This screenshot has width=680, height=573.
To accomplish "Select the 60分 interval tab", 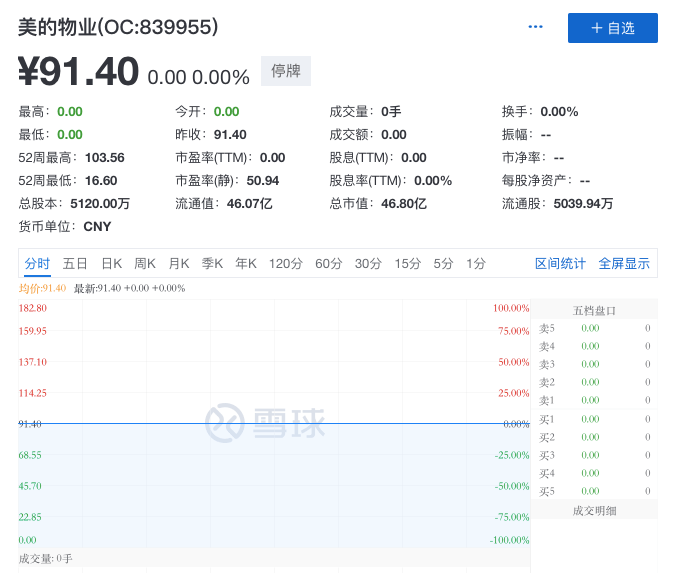I will (329, 263).
